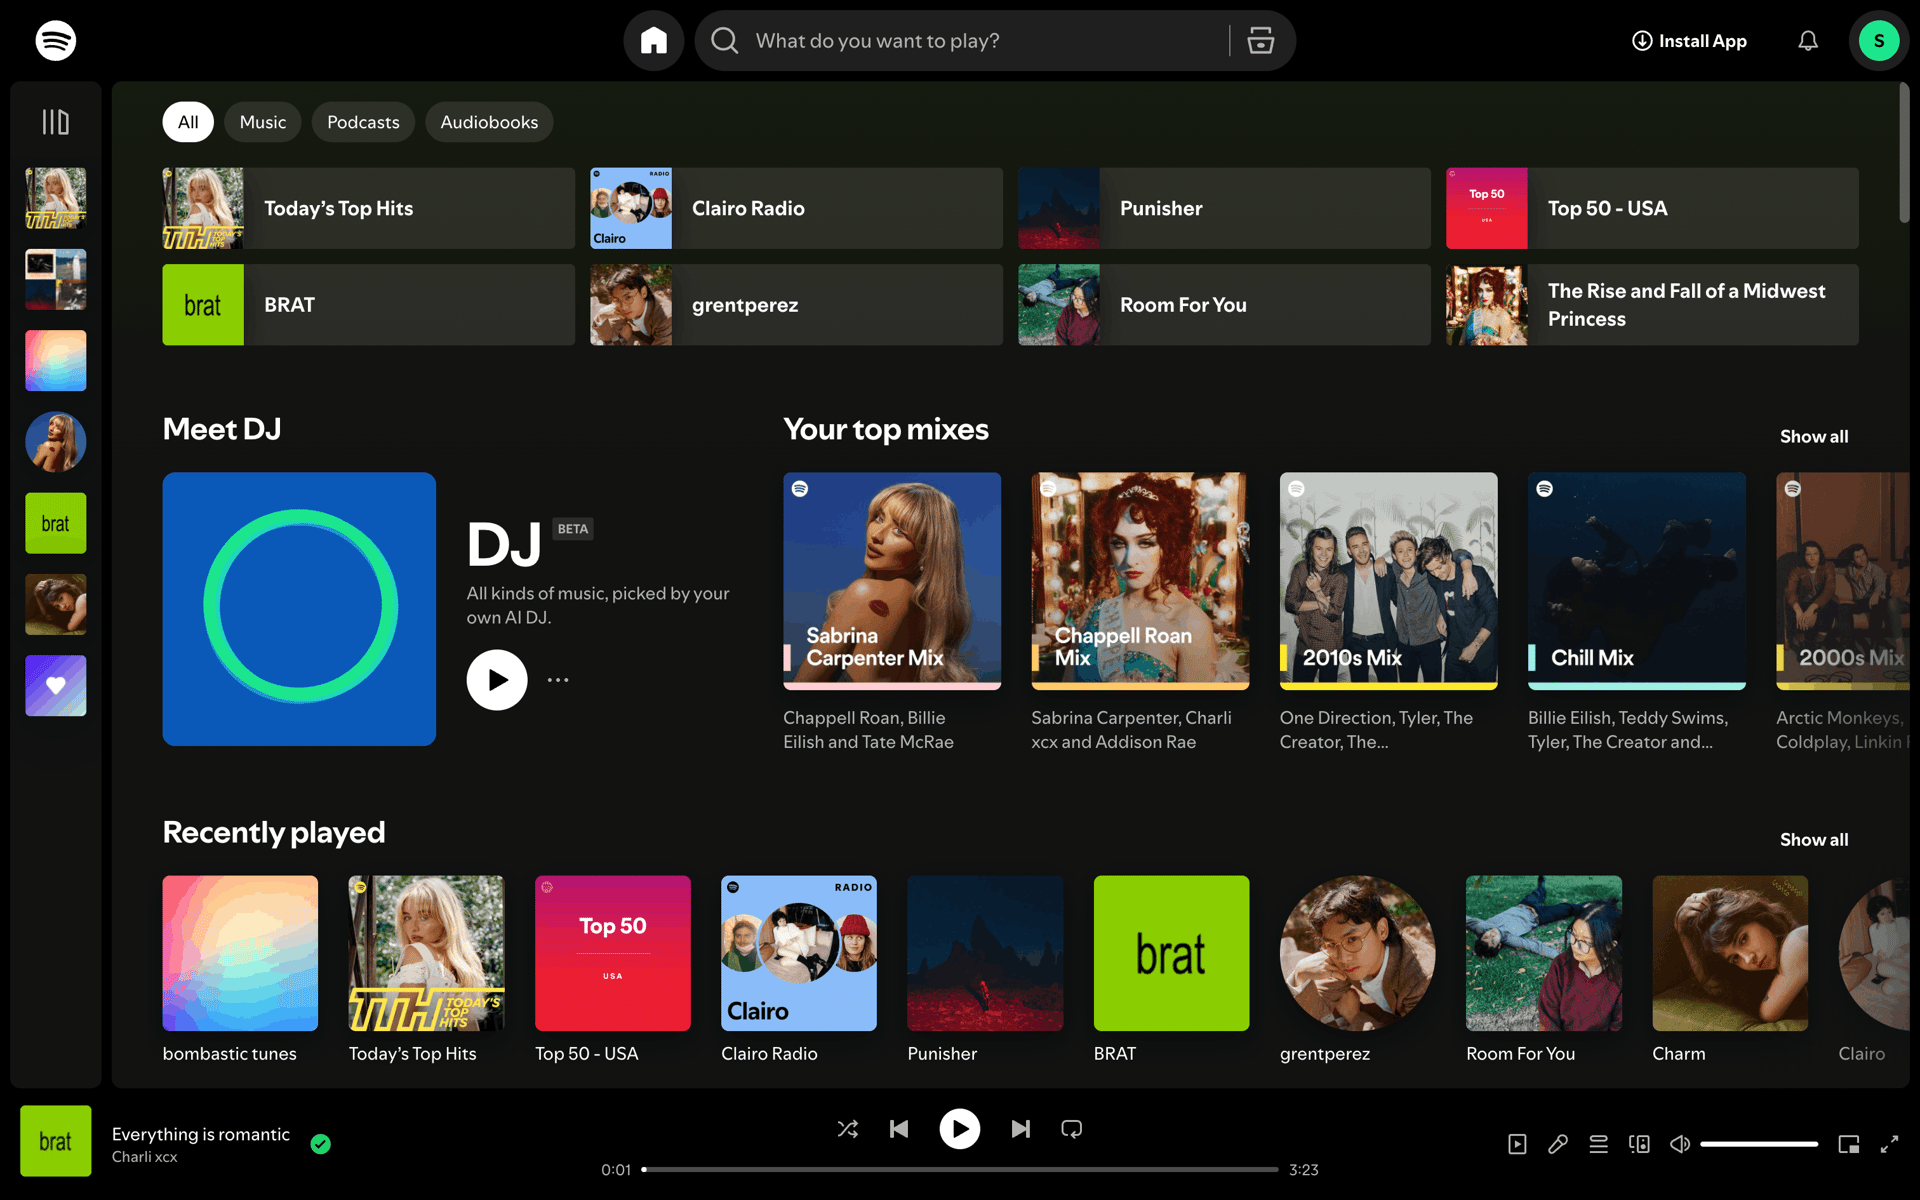The image size is (1920, 1200).
Task: Open Clairo Radio shortcut tile
Action: click(796, 208)
